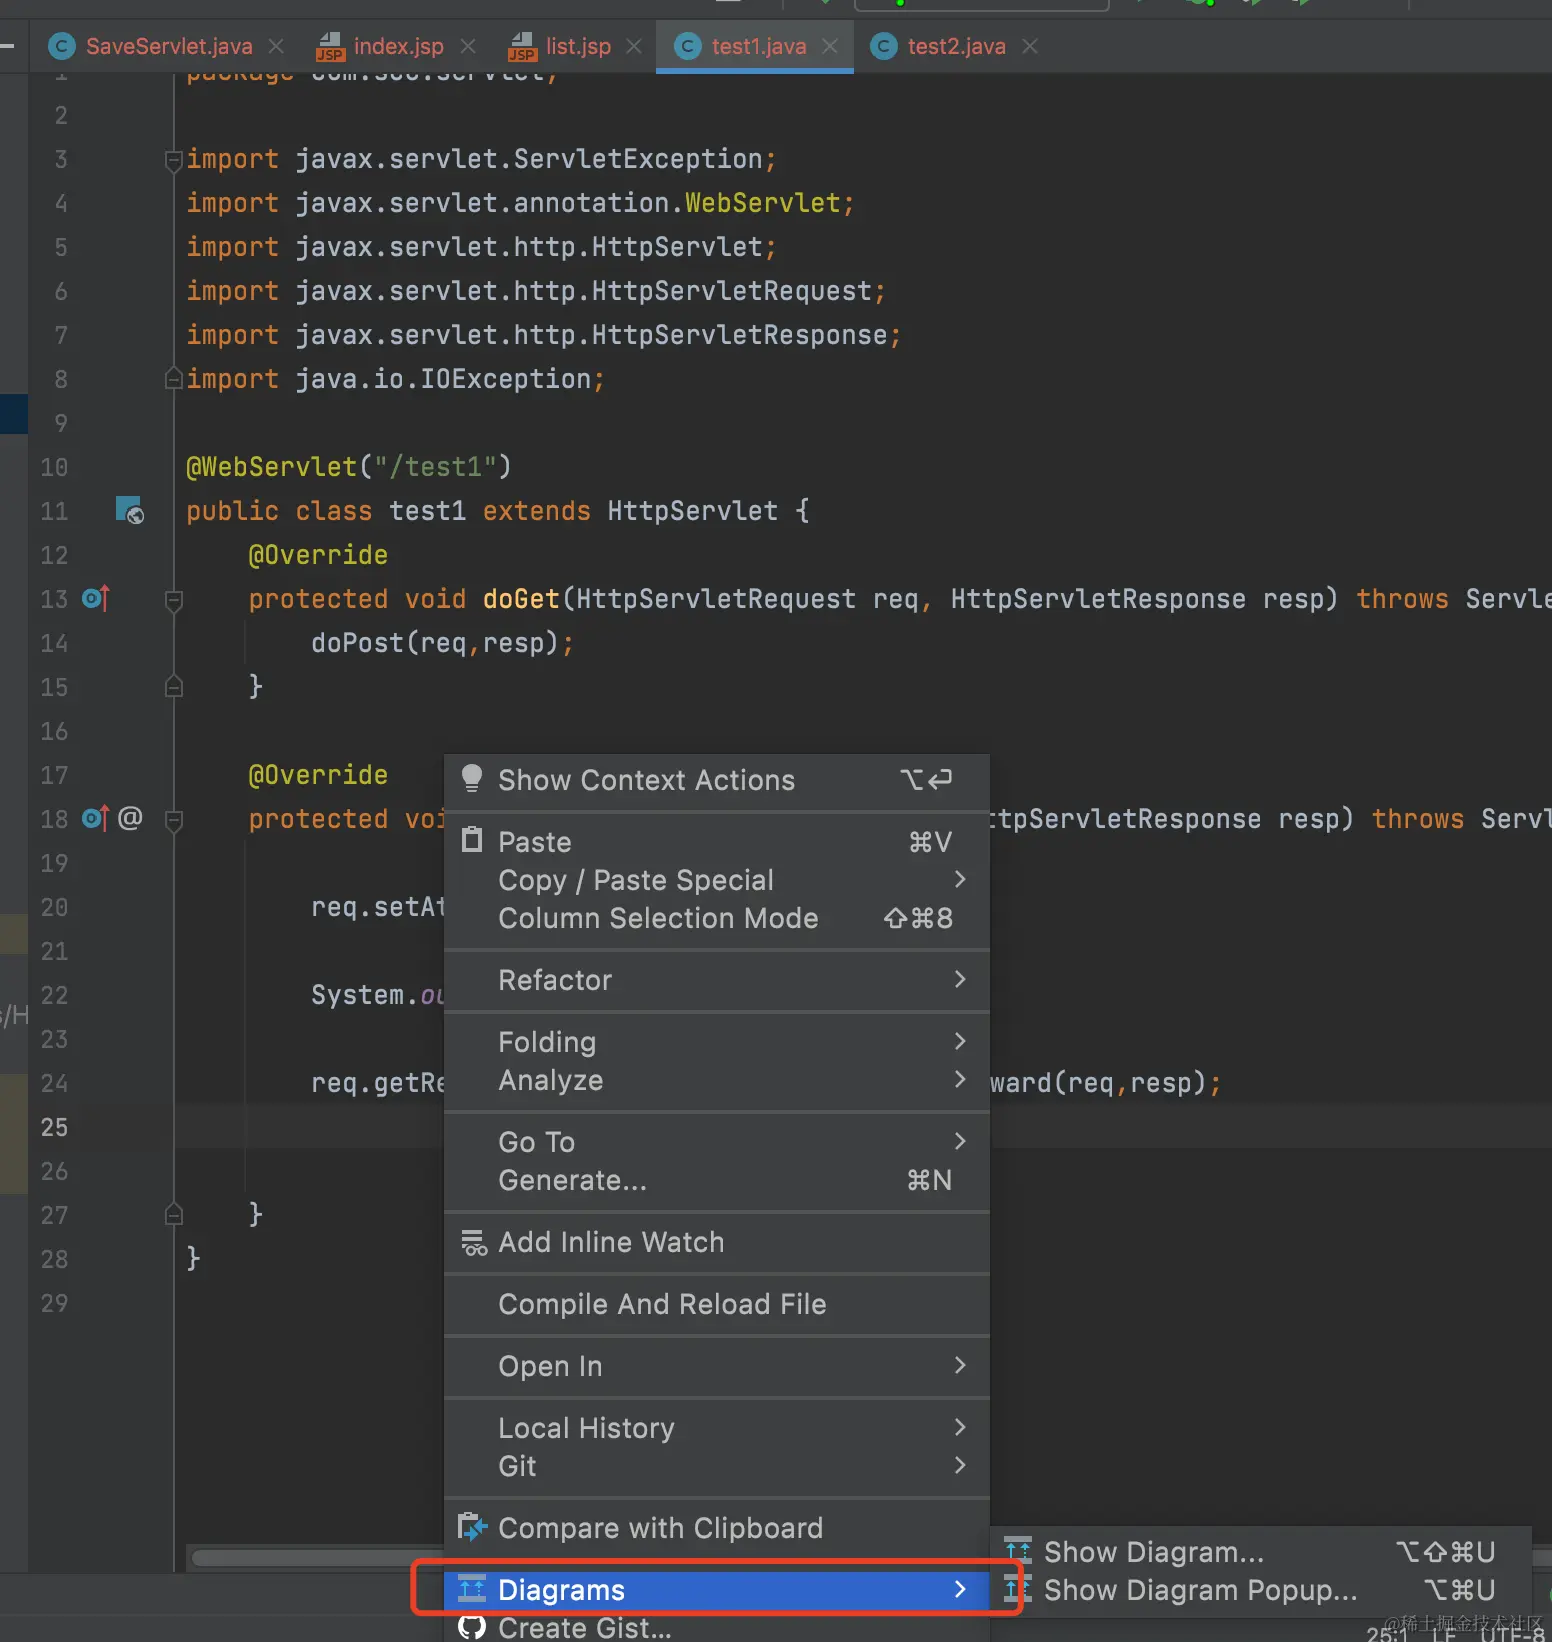
Task: Open the Diagrams menu entry
Action: coord(717,1590)
